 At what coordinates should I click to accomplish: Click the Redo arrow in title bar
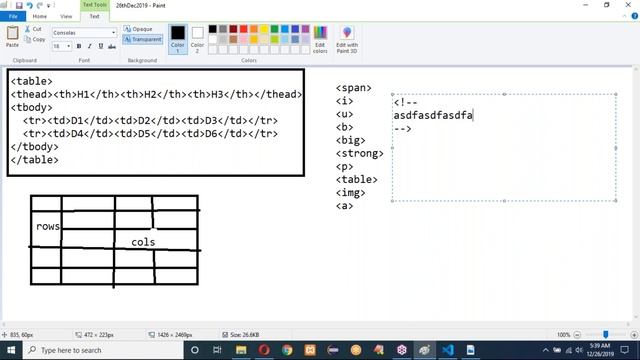[40, 5]
